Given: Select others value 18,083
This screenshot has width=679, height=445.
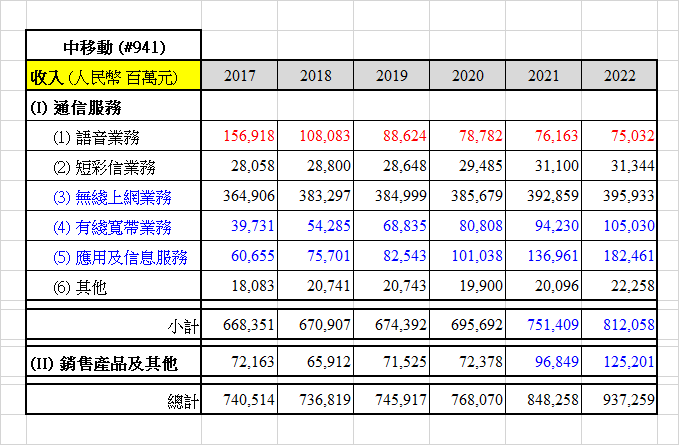Looking at the screenshot, I should point(252,286).
